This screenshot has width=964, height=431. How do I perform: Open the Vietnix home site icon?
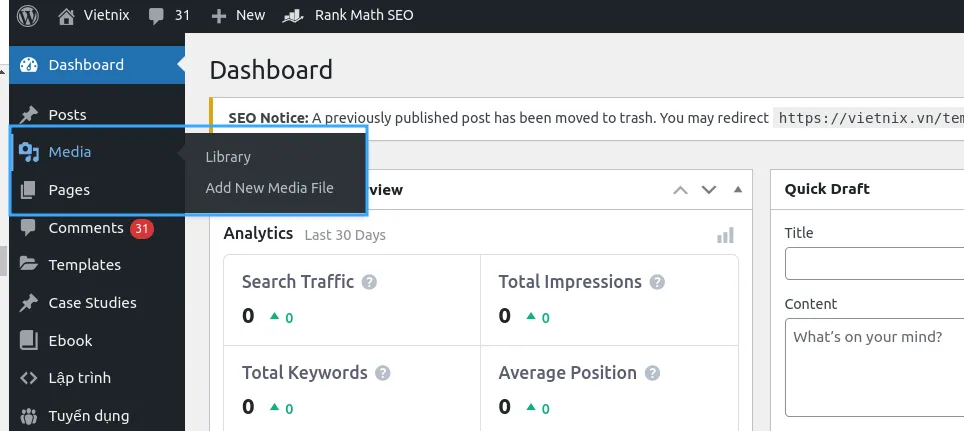click(66, 16)
